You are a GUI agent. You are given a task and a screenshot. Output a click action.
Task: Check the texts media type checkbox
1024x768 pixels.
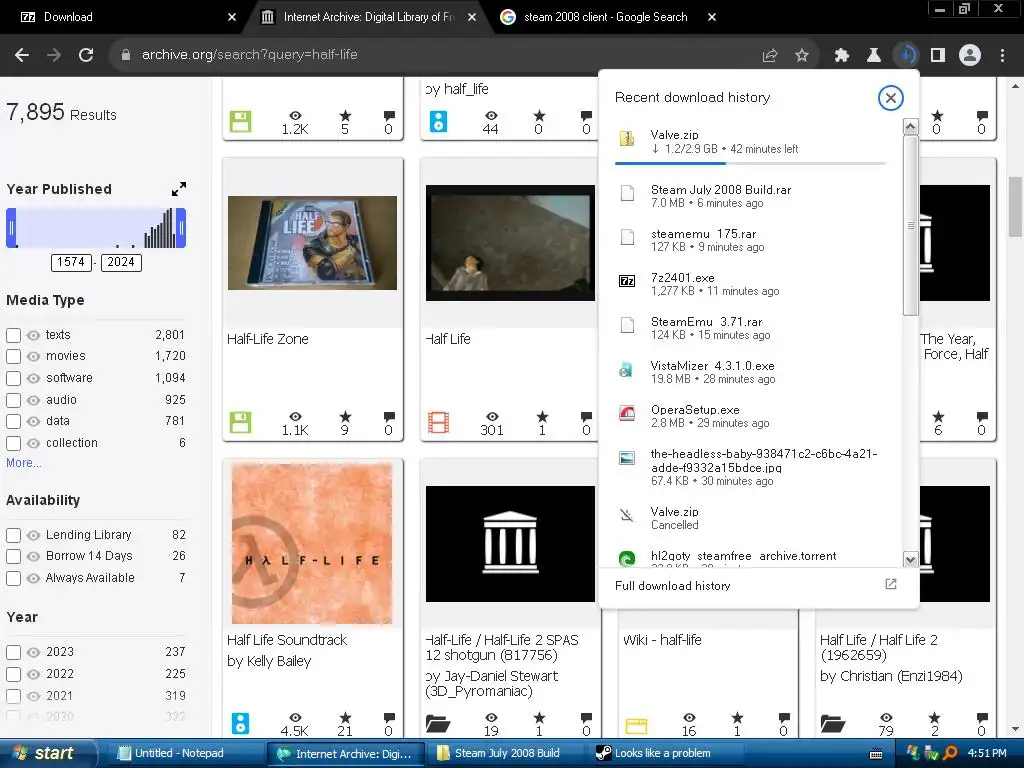pos(13,335)
